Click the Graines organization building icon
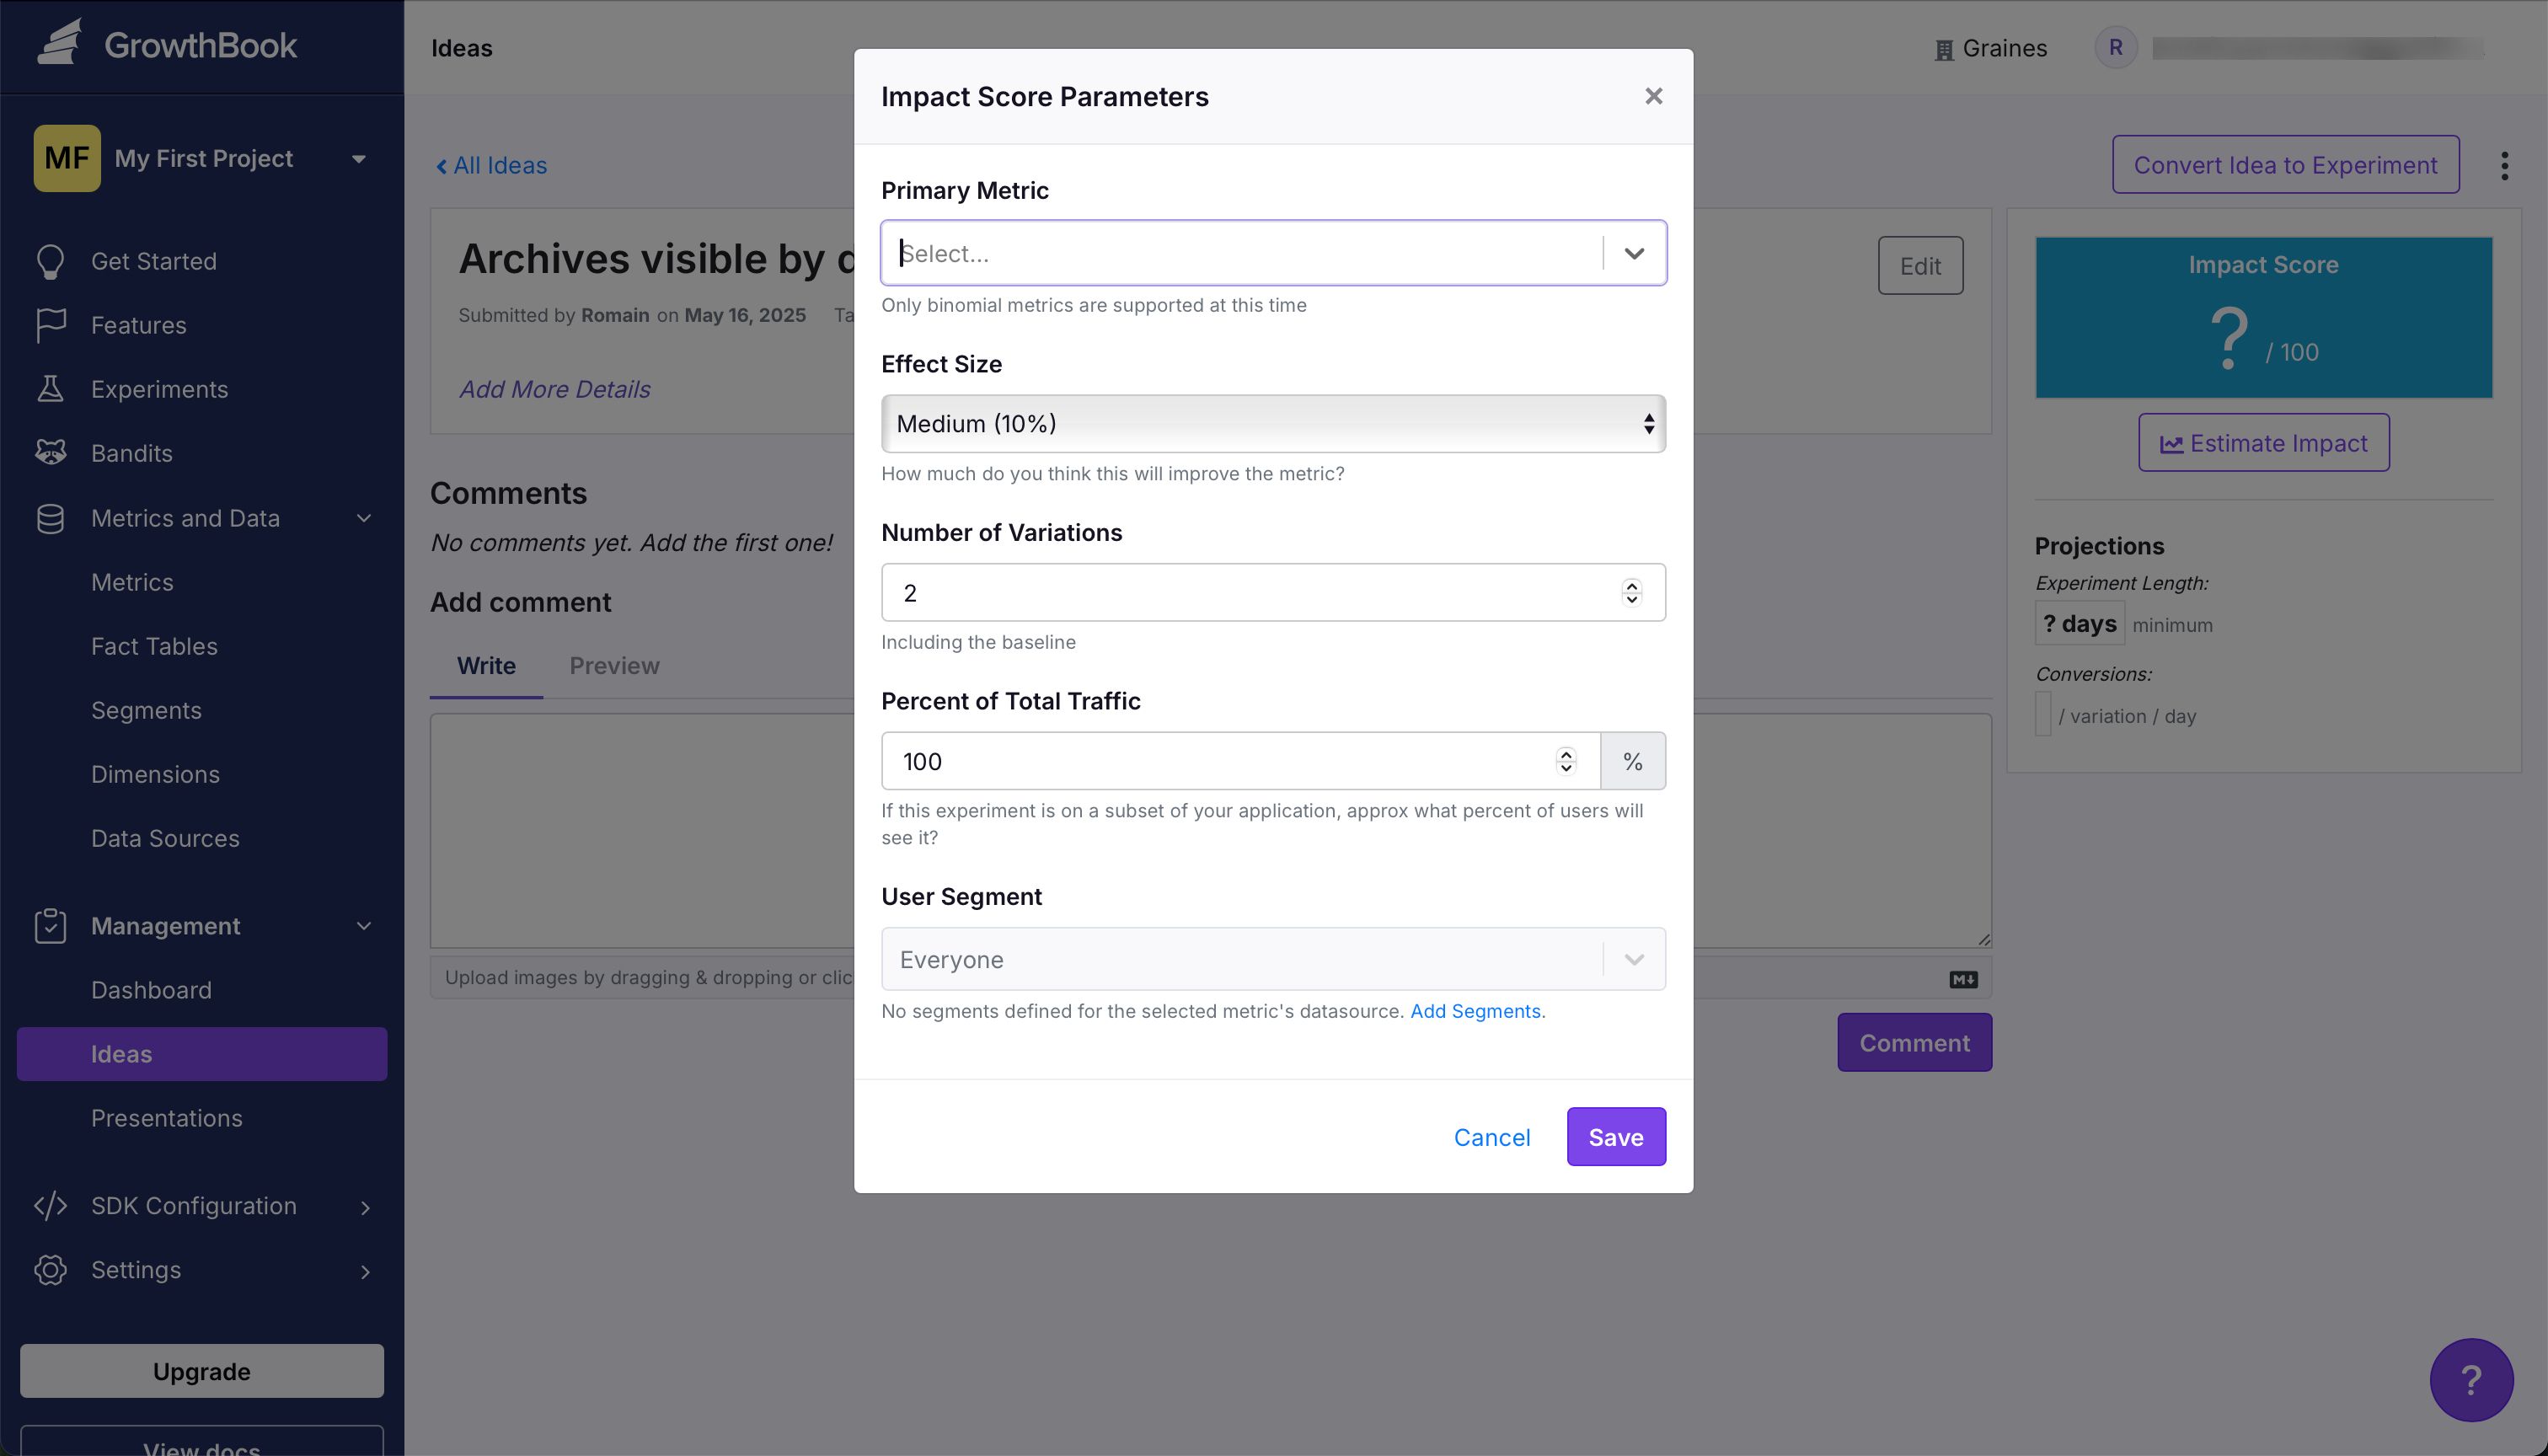Image resolution: width=2548 pixels, height=1456 pixels. (1944, 50)
